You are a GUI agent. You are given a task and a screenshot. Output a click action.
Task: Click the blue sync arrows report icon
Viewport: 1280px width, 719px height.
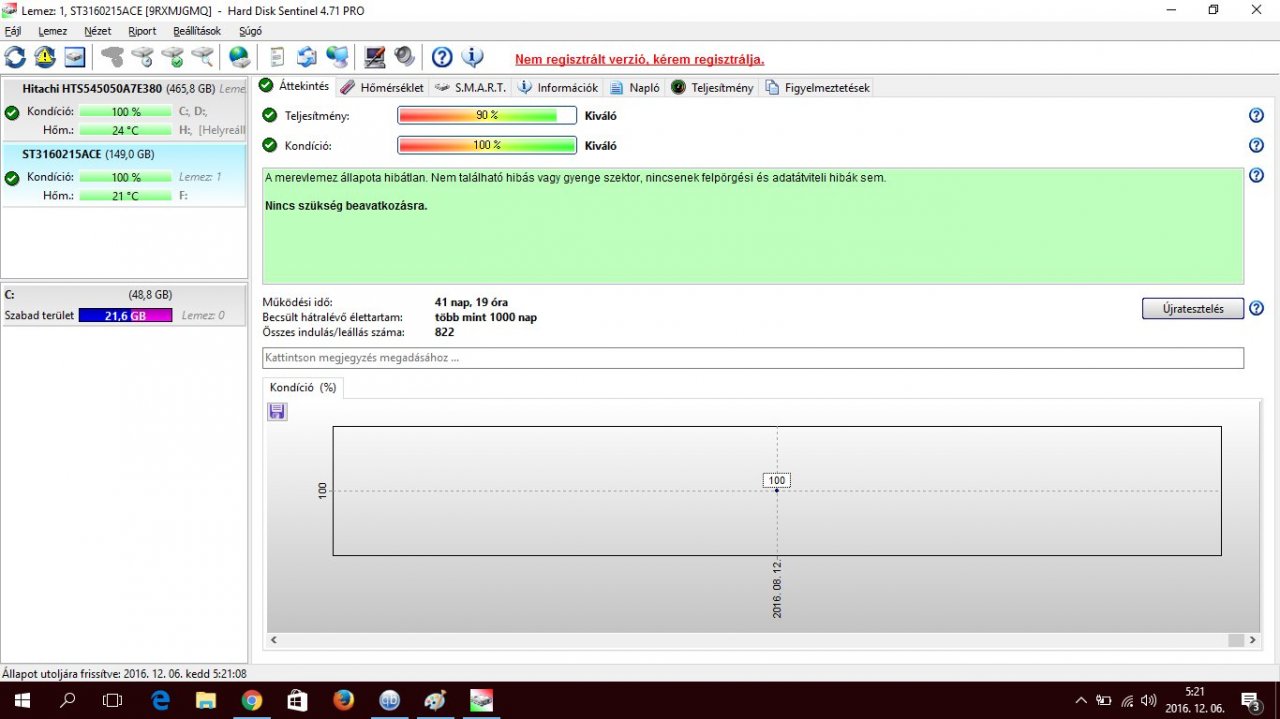pos(307,57)
